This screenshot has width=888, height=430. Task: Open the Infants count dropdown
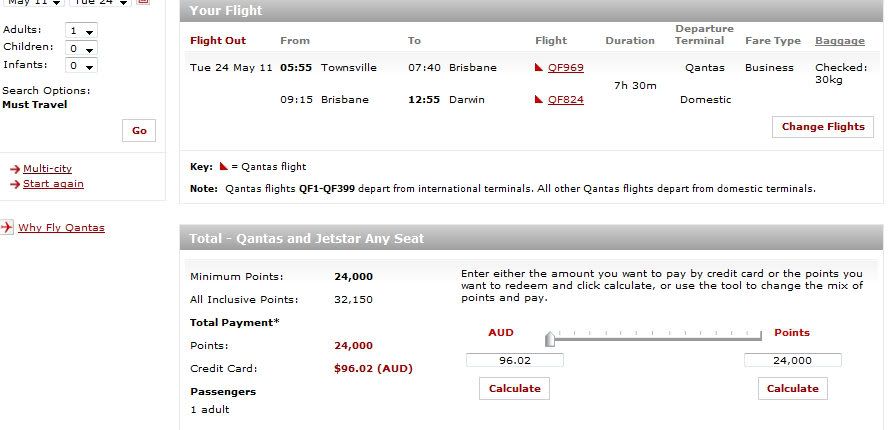click(80, 66)
